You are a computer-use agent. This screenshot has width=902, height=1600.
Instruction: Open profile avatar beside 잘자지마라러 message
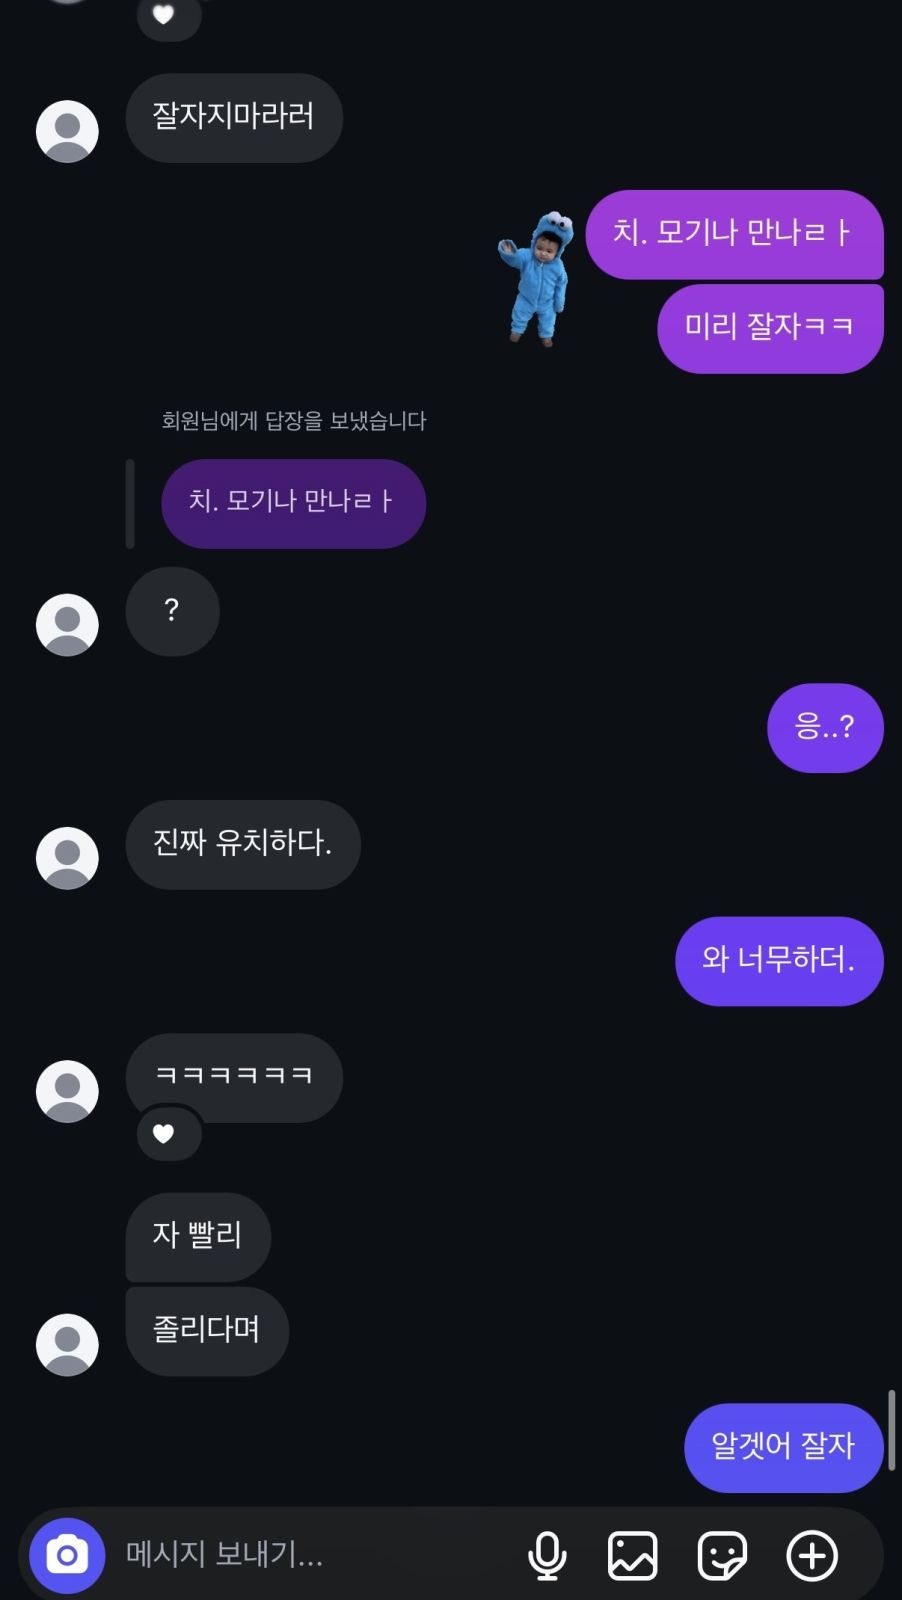point(67,131)
